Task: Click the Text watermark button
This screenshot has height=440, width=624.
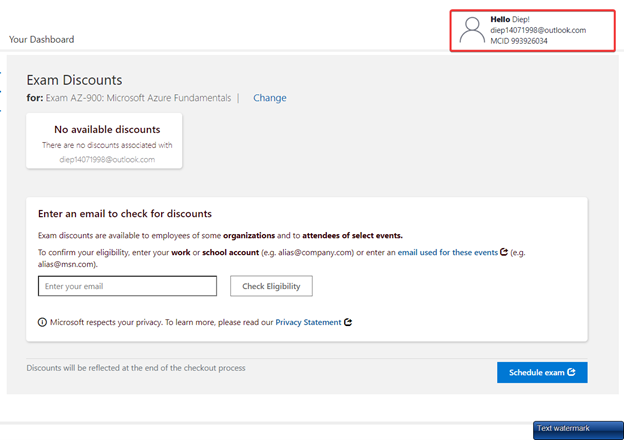Action: point(577,429)
